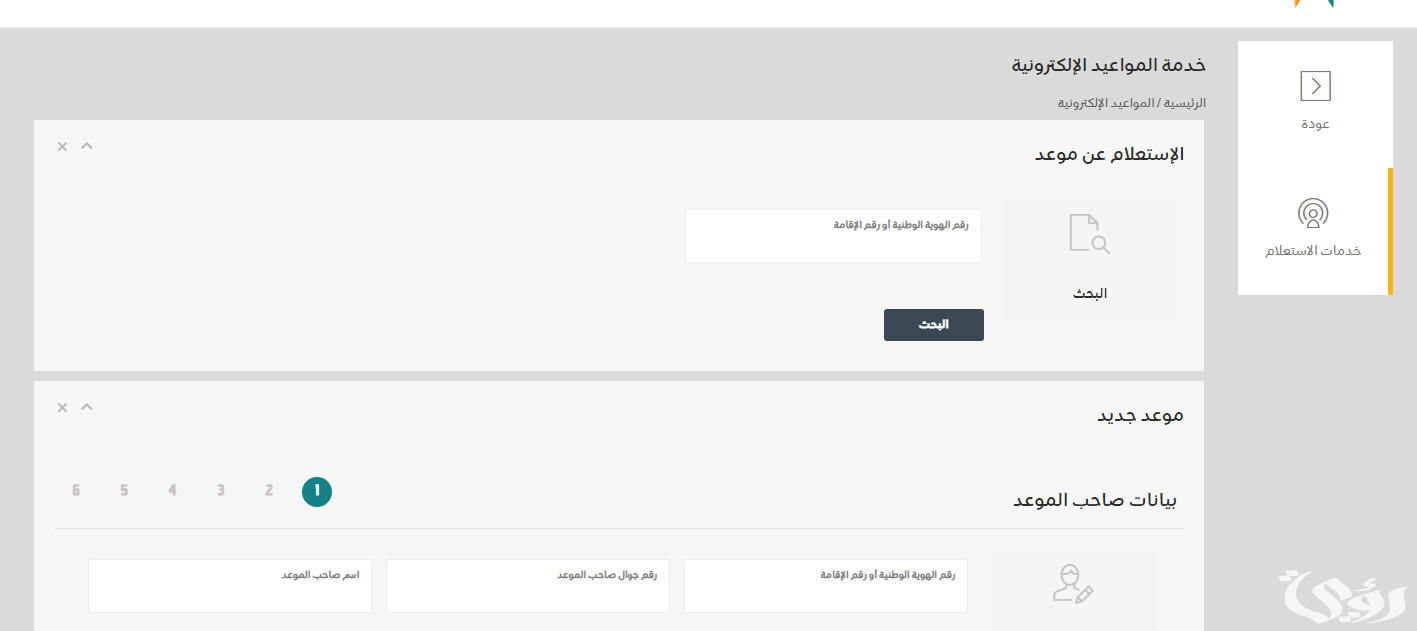Jump to step 5 of the wizard
This screenshot has width=1417, height=631.
coord(124,491)
